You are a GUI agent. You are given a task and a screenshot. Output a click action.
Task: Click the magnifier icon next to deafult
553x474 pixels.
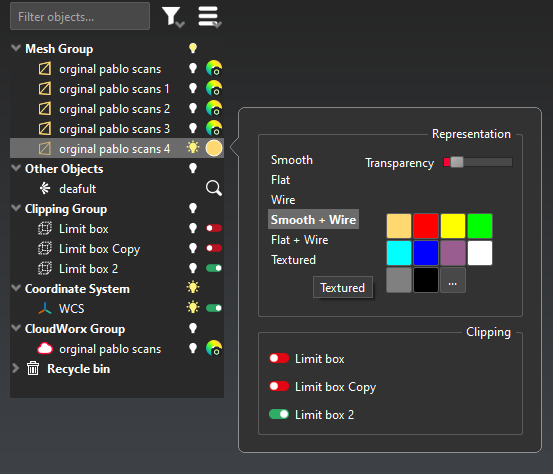214,188
